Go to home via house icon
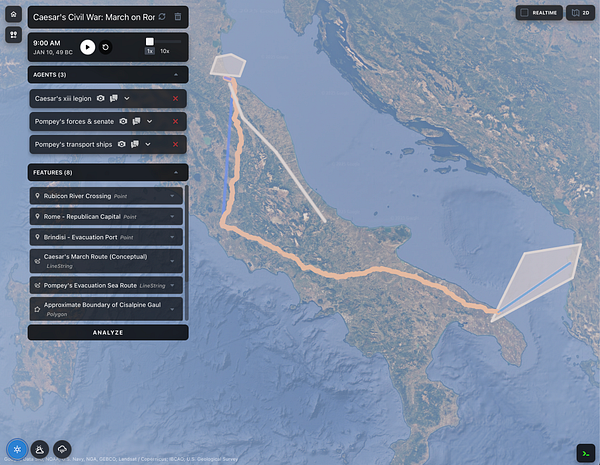 [x=13, y=14]
